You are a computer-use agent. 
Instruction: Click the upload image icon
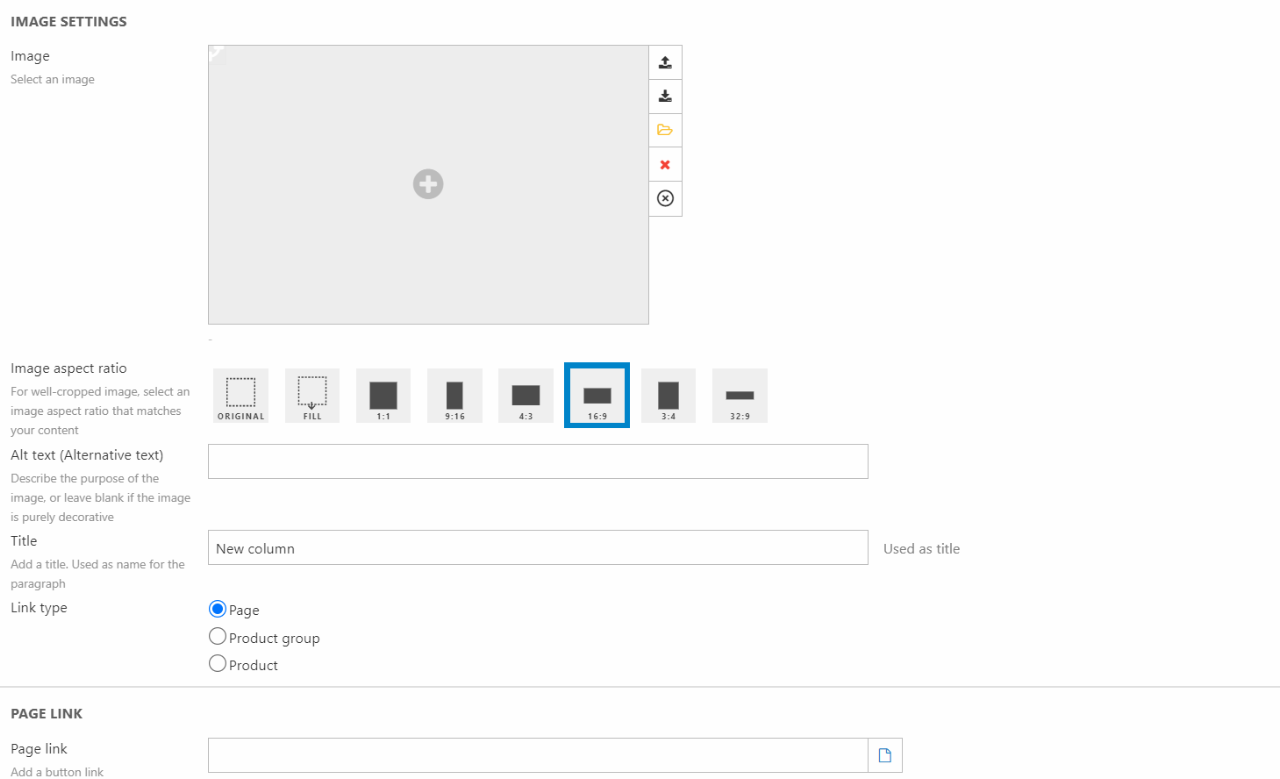665,62
